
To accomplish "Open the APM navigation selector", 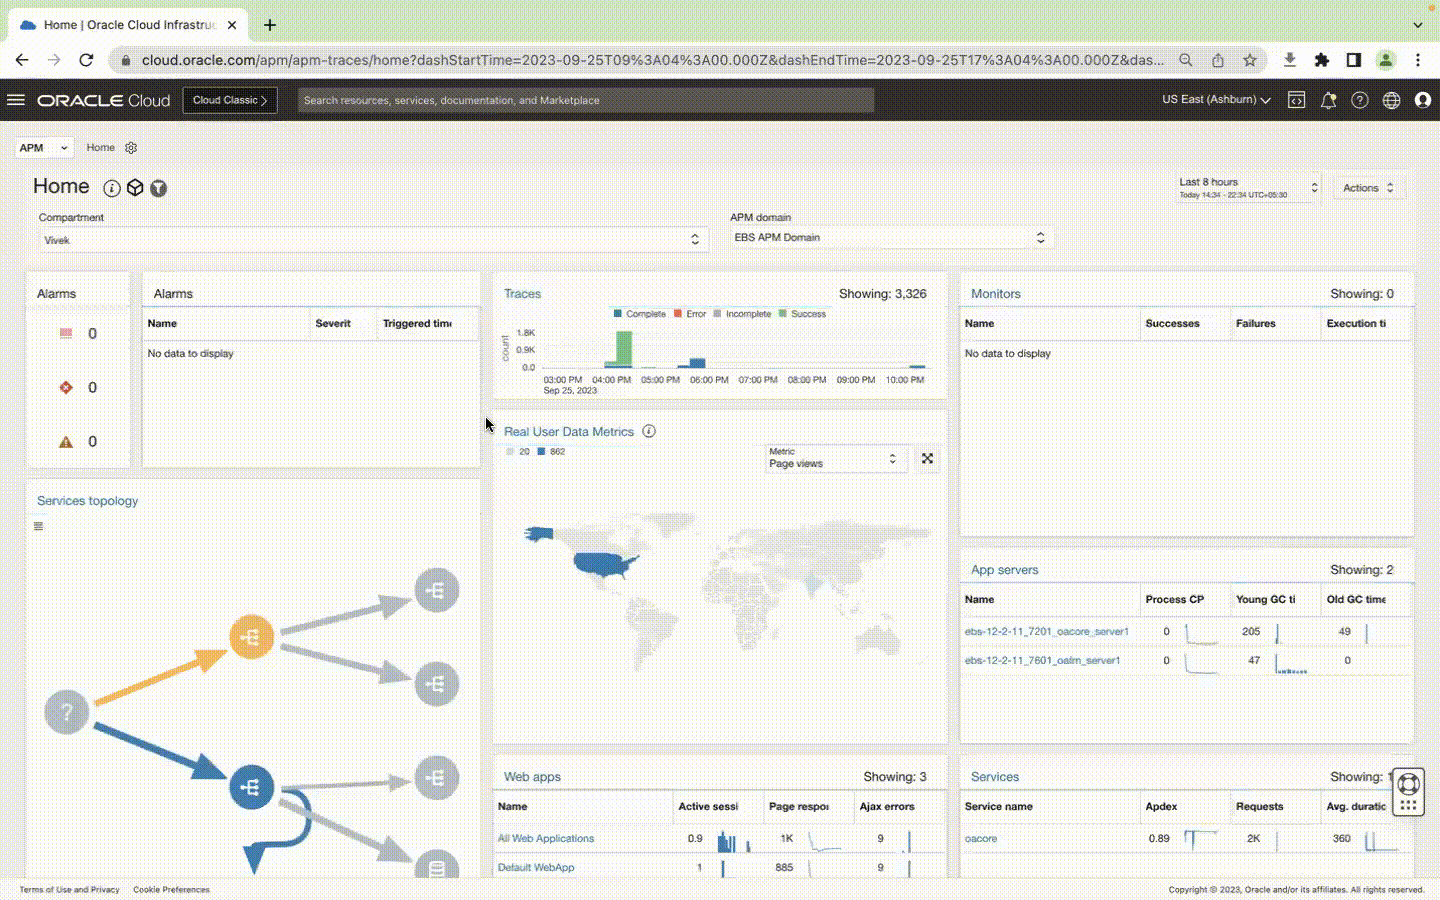I will click(x=44, y=147).
